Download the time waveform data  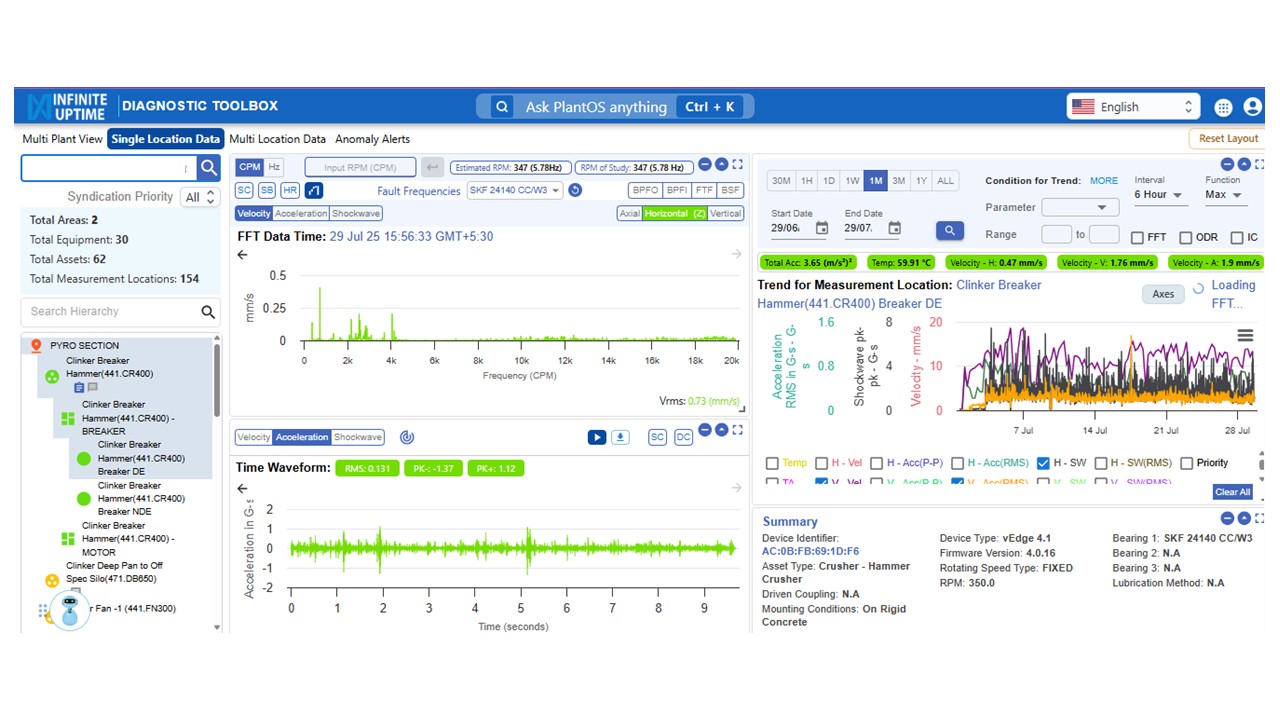(x=621, y=437)
